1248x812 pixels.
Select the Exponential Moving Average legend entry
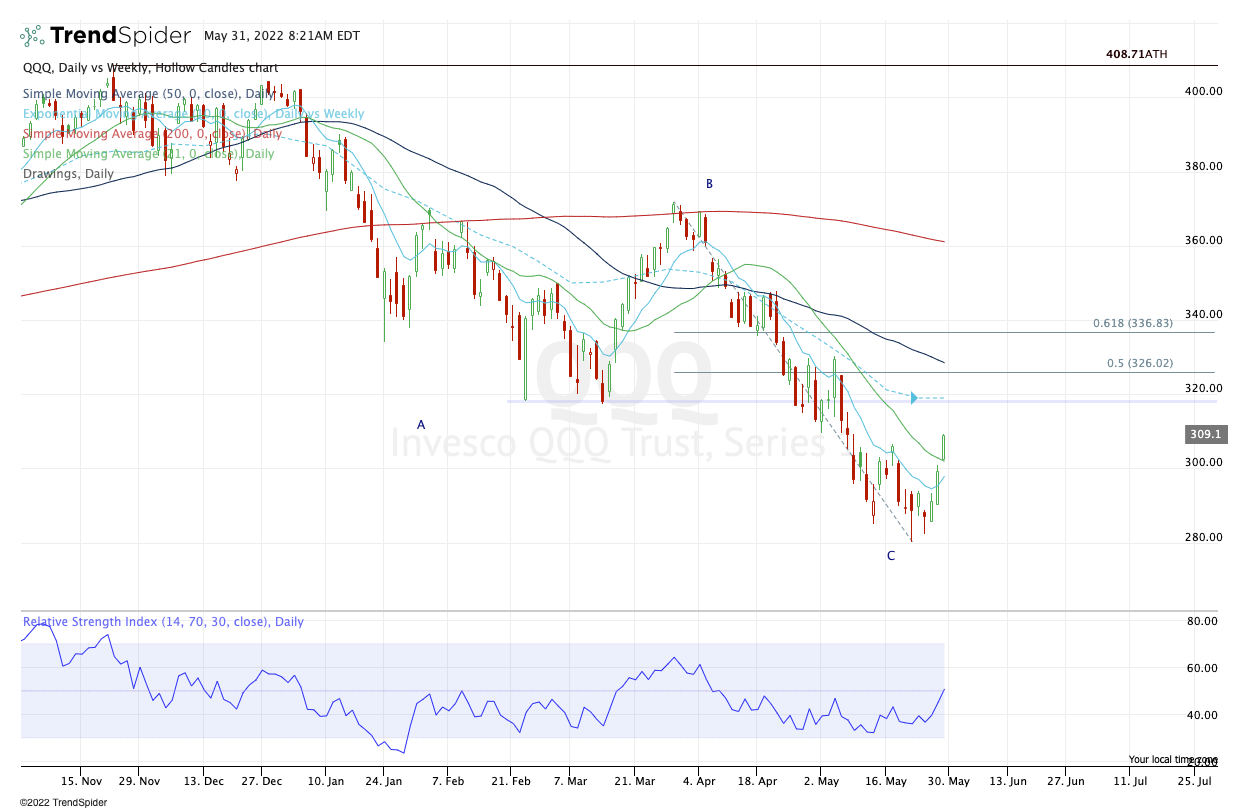194,114
